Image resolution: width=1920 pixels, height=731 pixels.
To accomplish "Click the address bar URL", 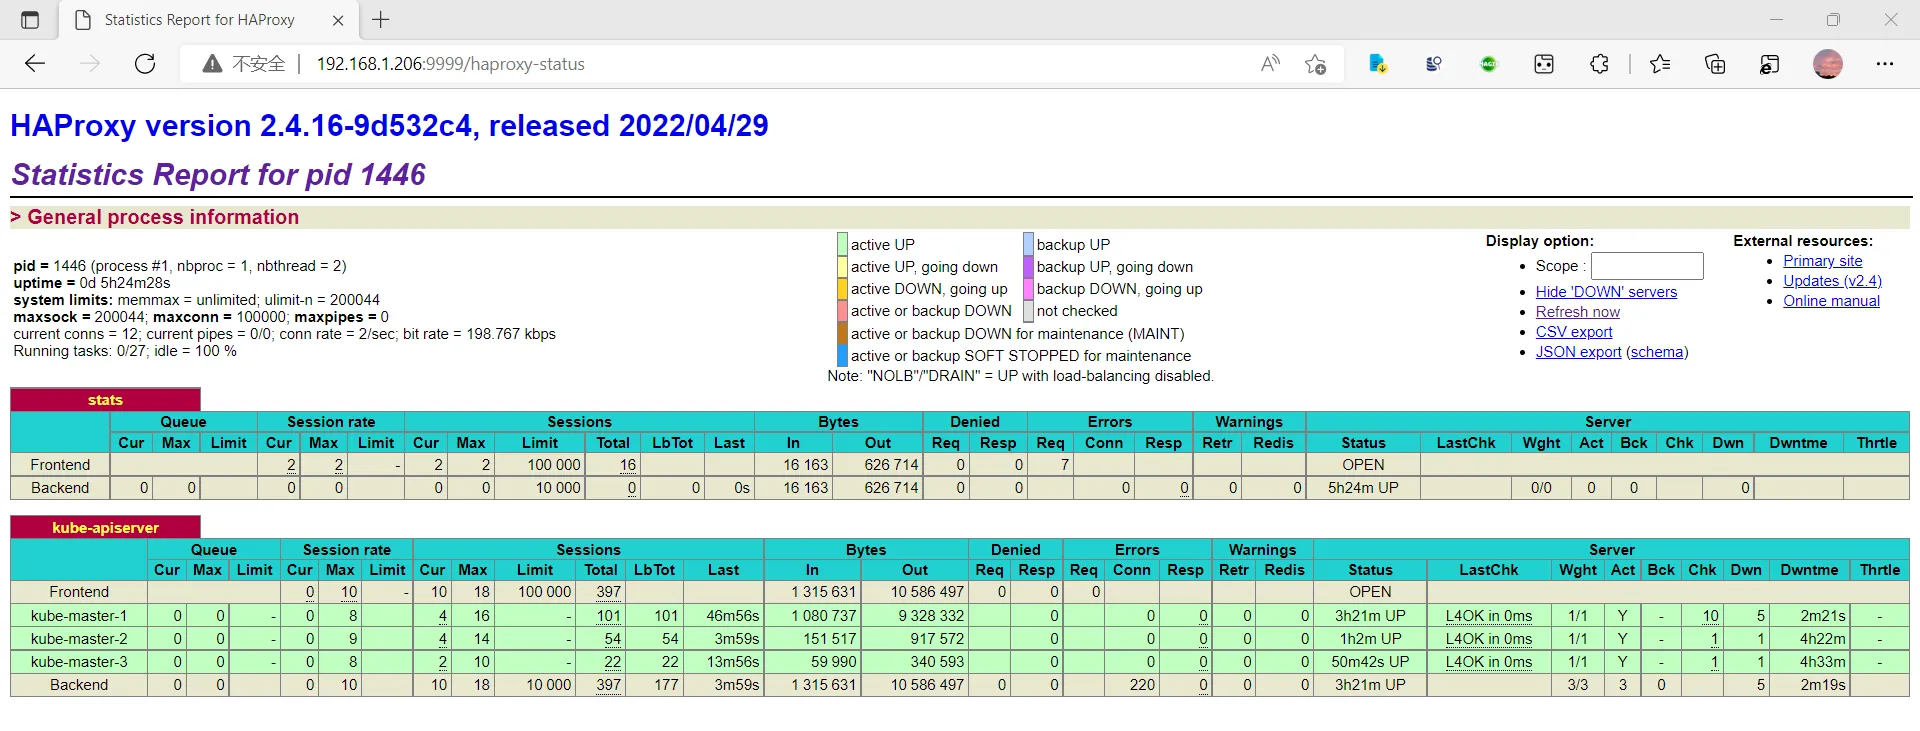I will click(450, 64).
